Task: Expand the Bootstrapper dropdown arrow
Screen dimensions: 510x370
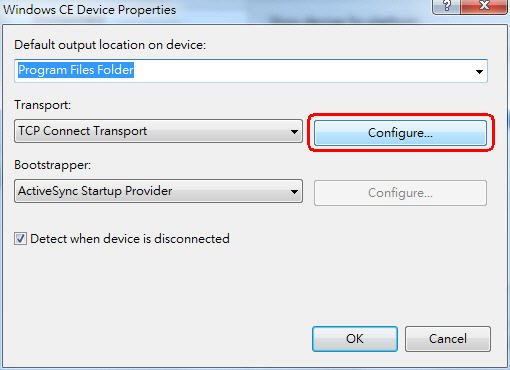Action: pyautogui.click(x=294, y=192)
